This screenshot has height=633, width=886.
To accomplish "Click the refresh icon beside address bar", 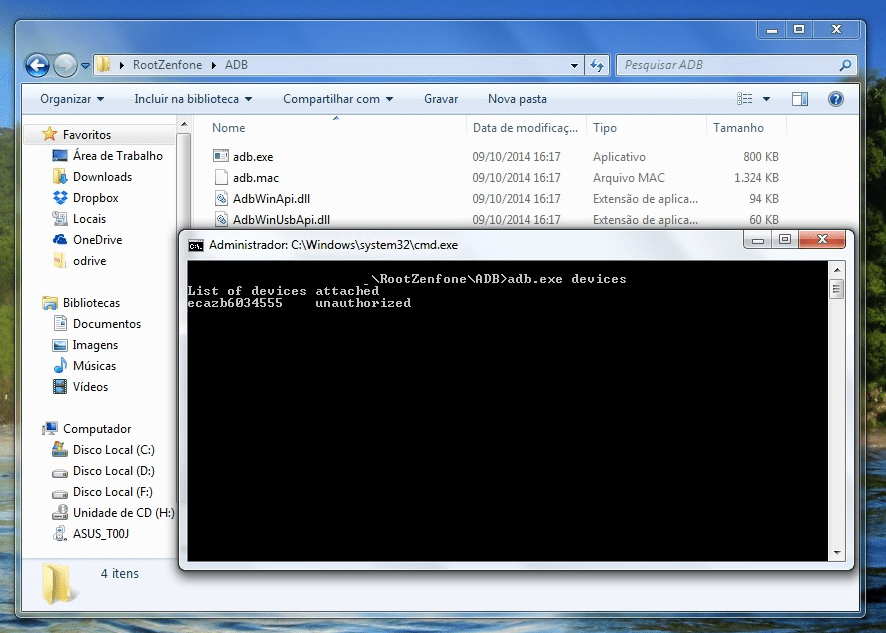I will click(597, 65).
